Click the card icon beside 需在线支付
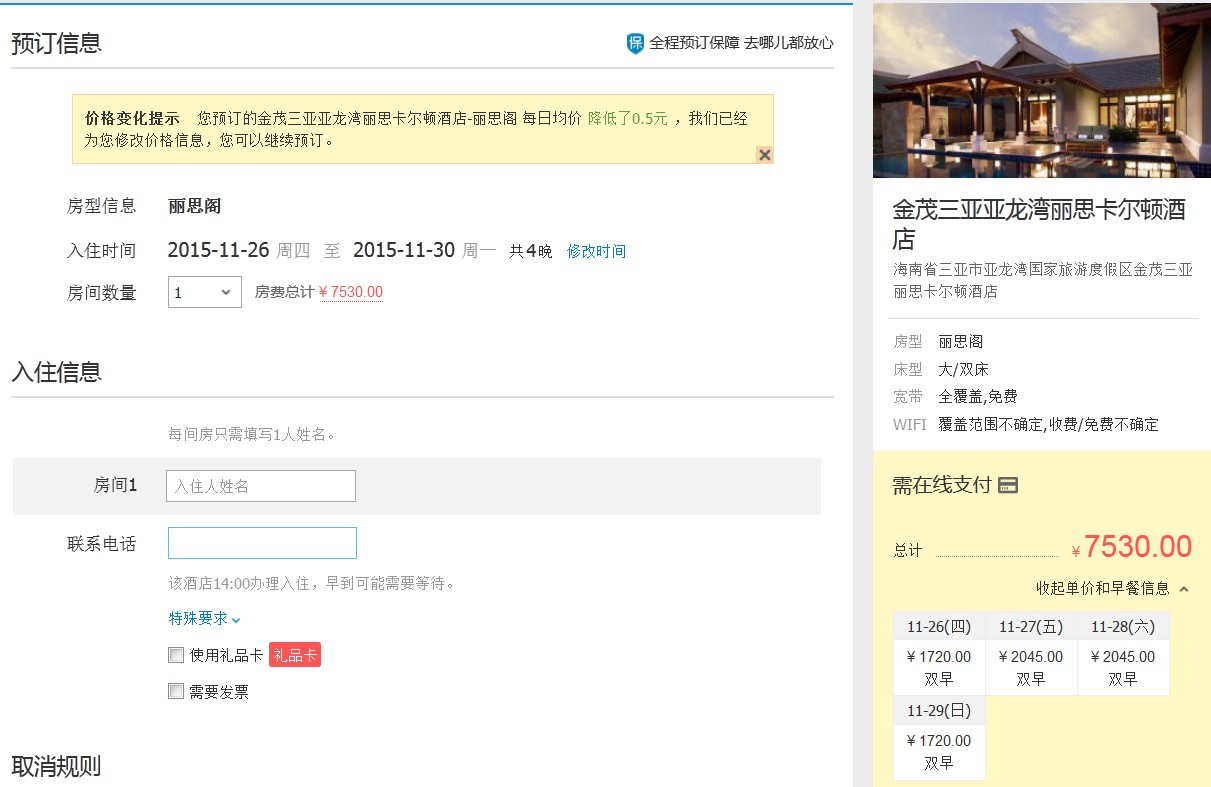The height and width of the screenshot is (787, 1211). pos(1009,486)
